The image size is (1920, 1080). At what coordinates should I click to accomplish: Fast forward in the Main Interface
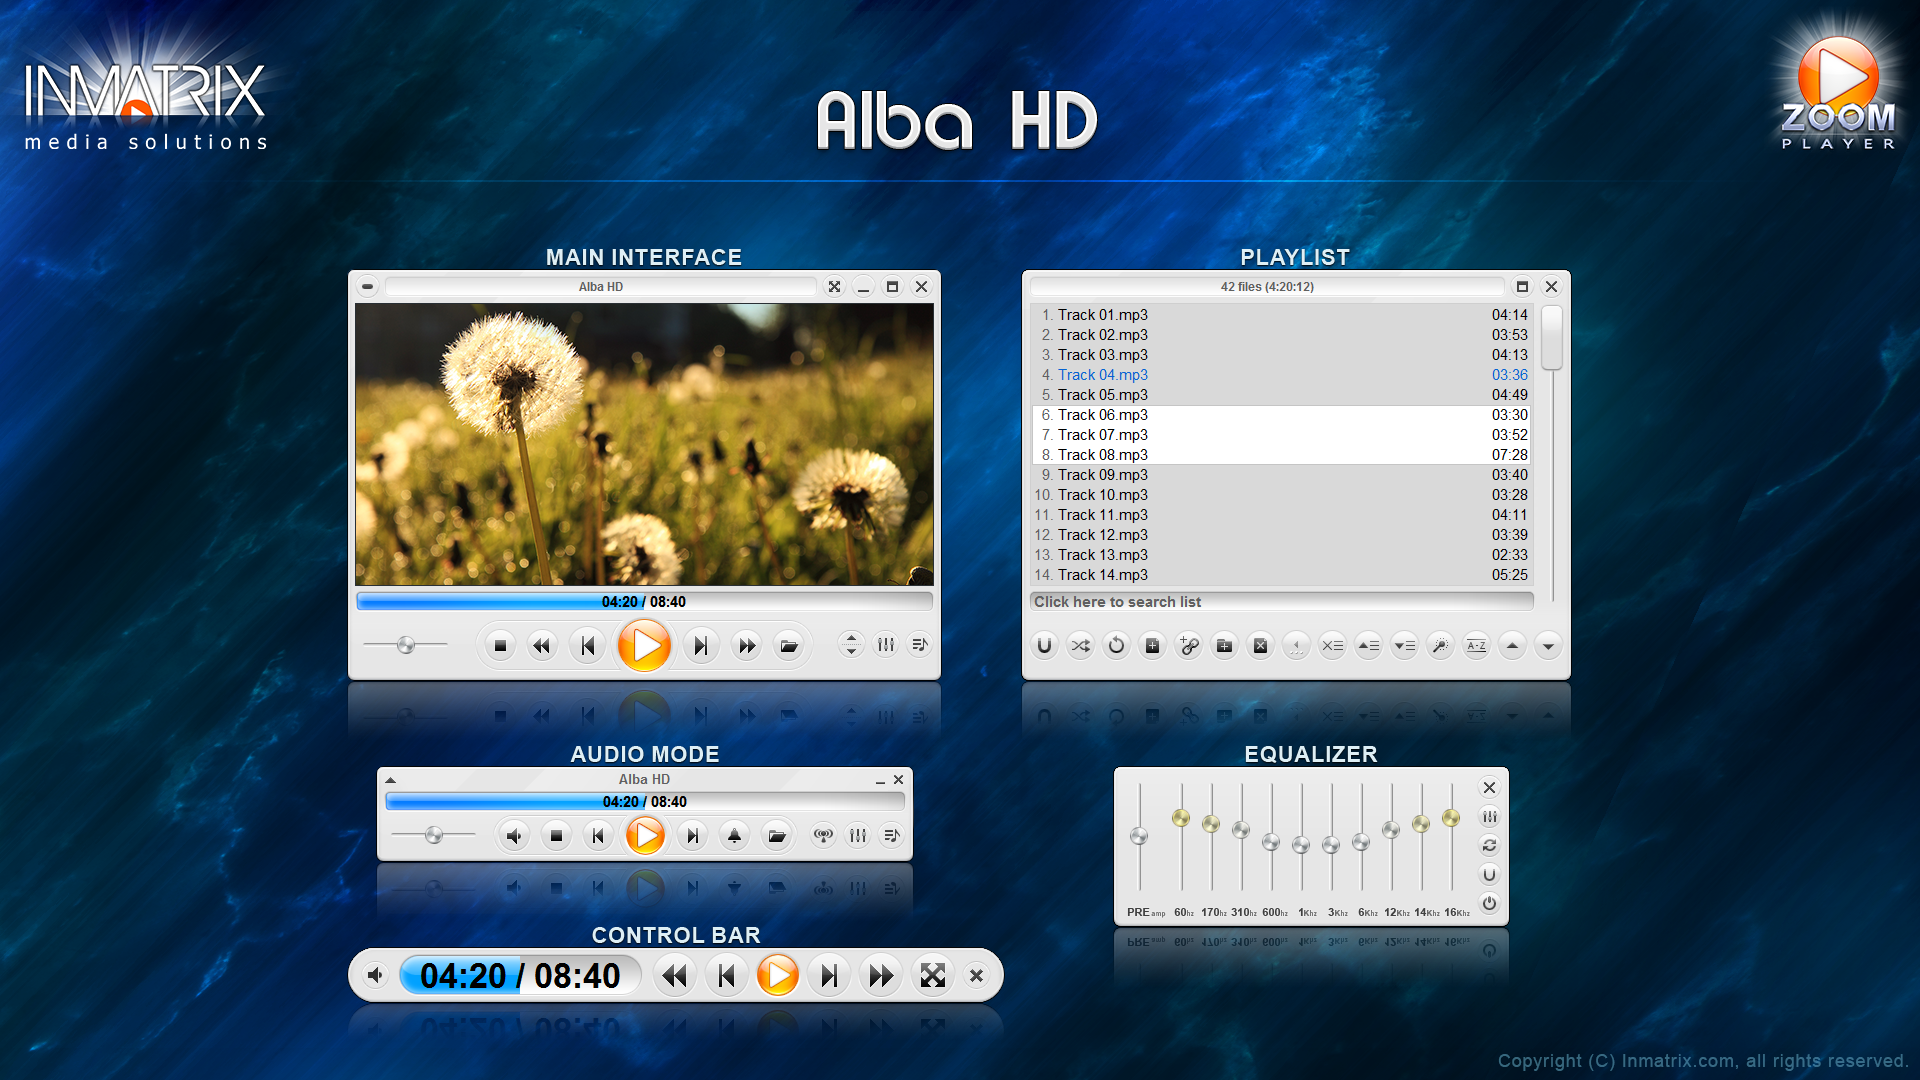747,646
